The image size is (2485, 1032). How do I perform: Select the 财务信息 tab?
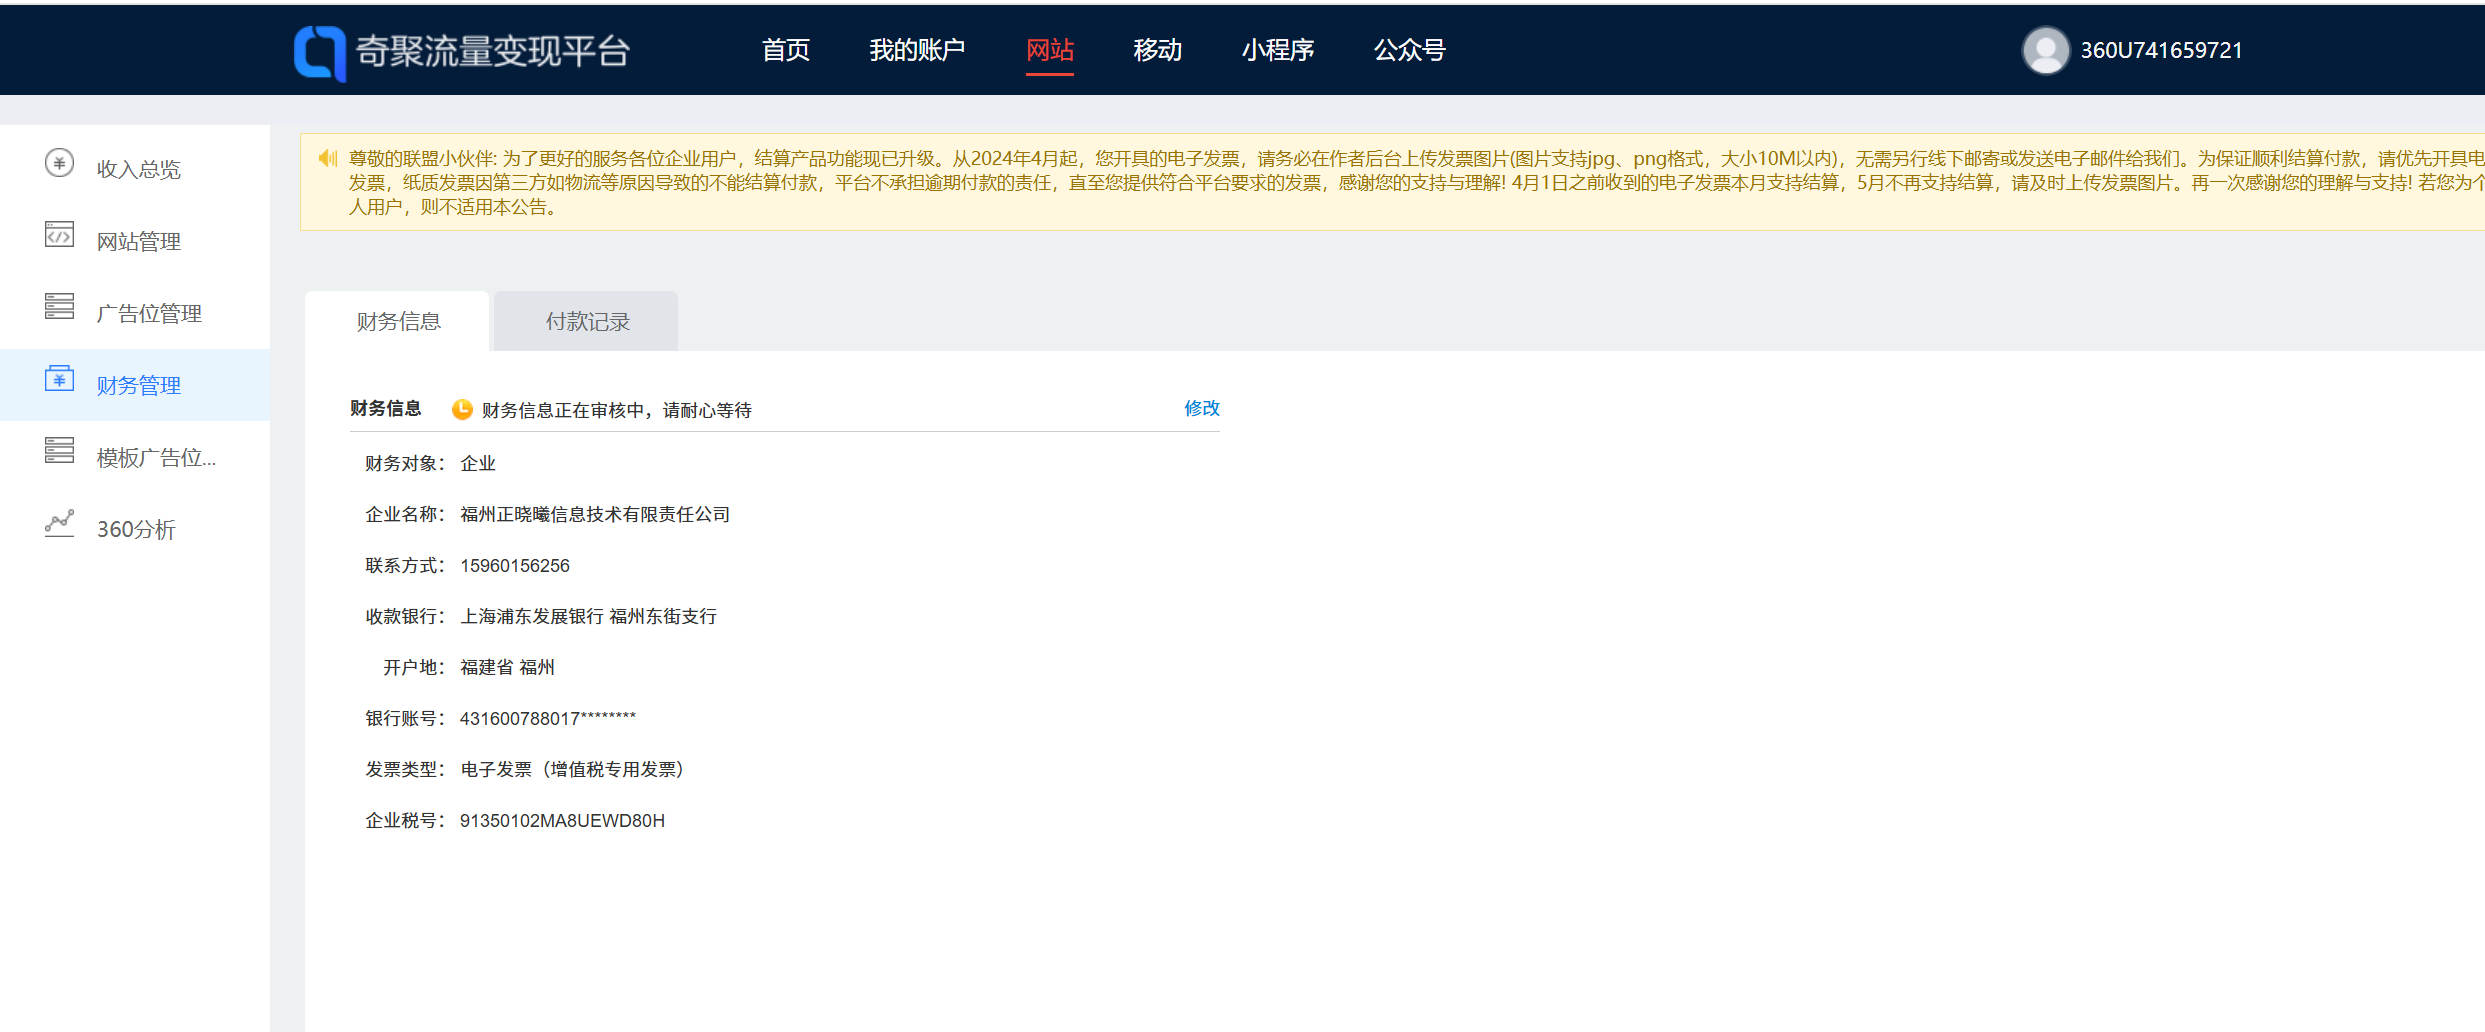coord(398,322)
